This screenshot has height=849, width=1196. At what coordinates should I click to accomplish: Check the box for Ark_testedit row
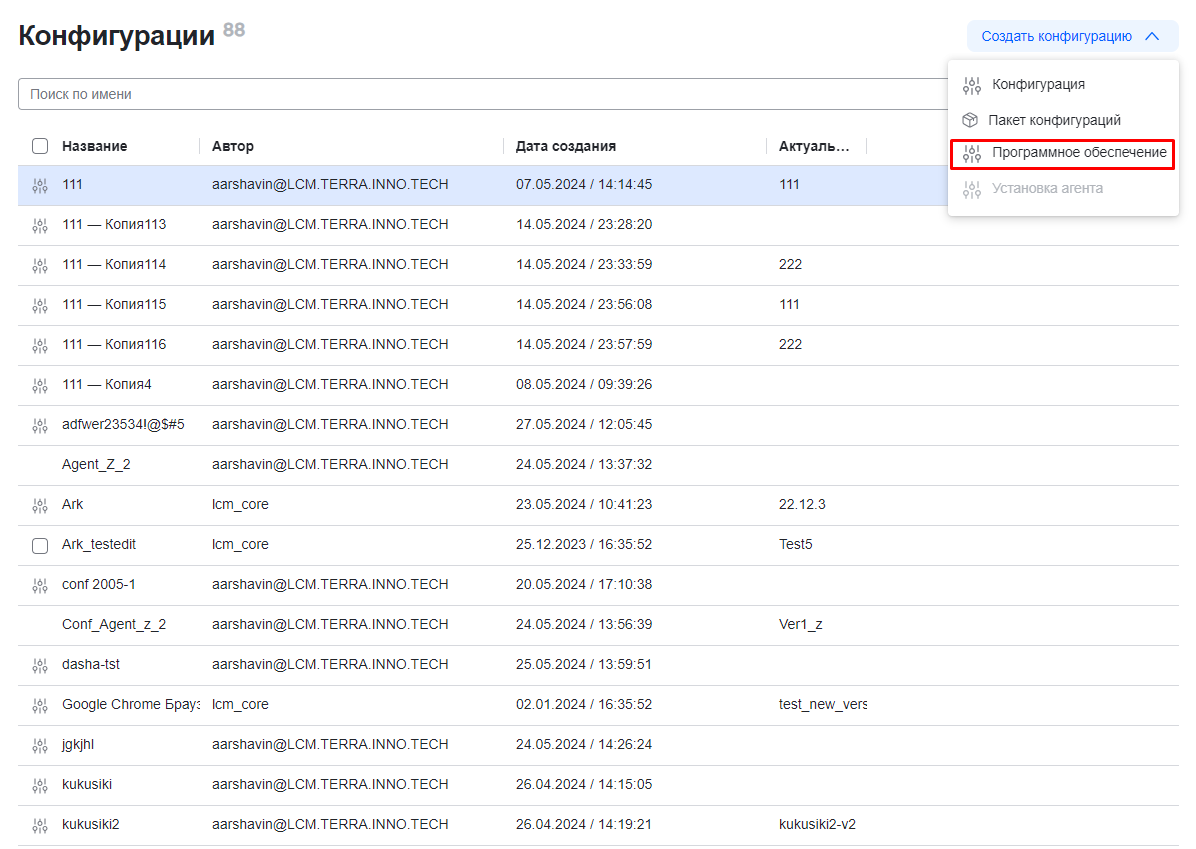[40, 545]
